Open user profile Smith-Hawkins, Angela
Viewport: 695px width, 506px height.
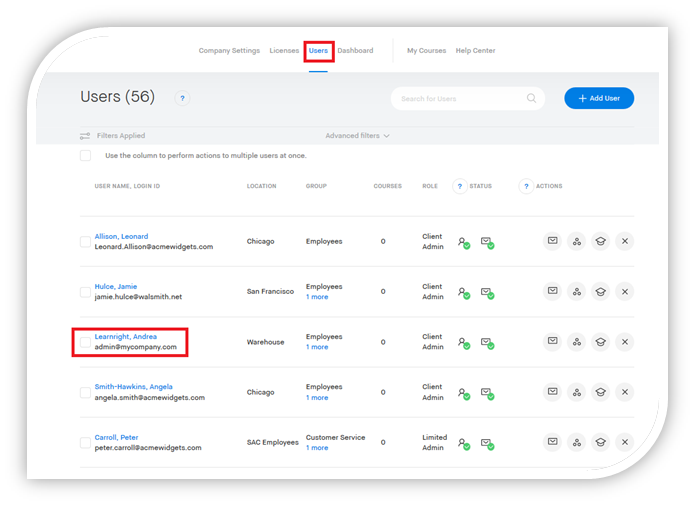click(133, 386)
